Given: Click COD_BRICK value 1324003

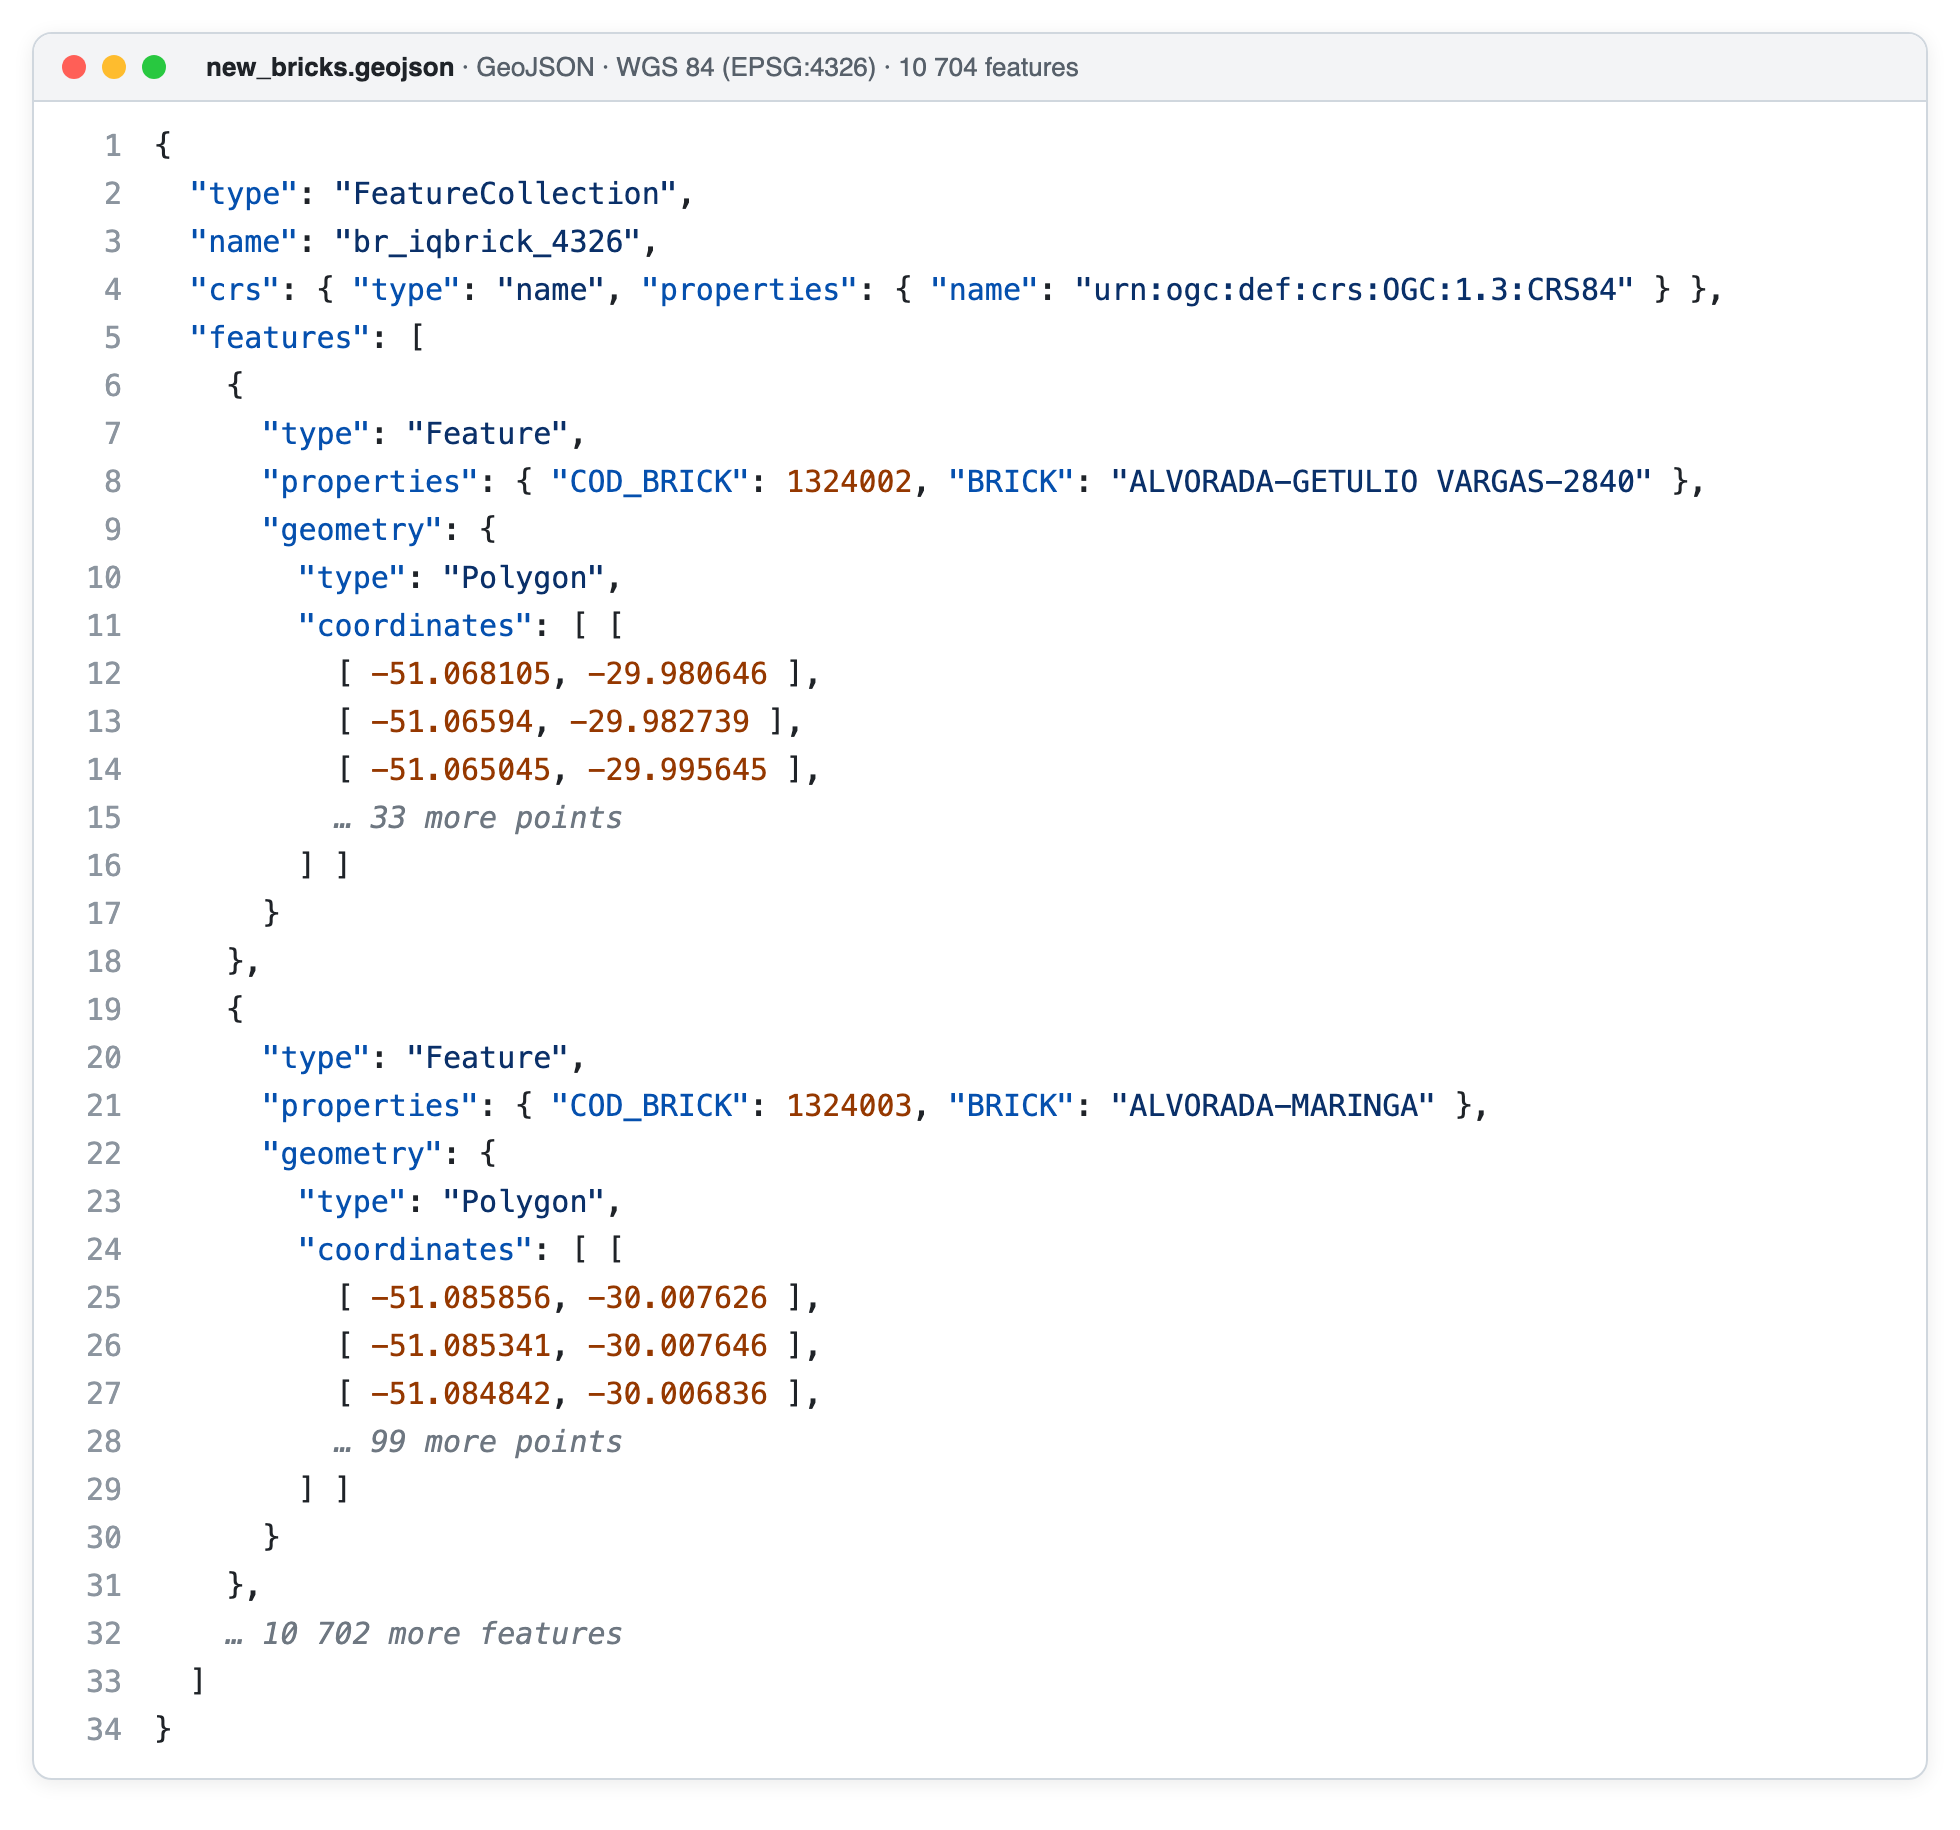Looking at the screenshot, I should (849, 1106).
